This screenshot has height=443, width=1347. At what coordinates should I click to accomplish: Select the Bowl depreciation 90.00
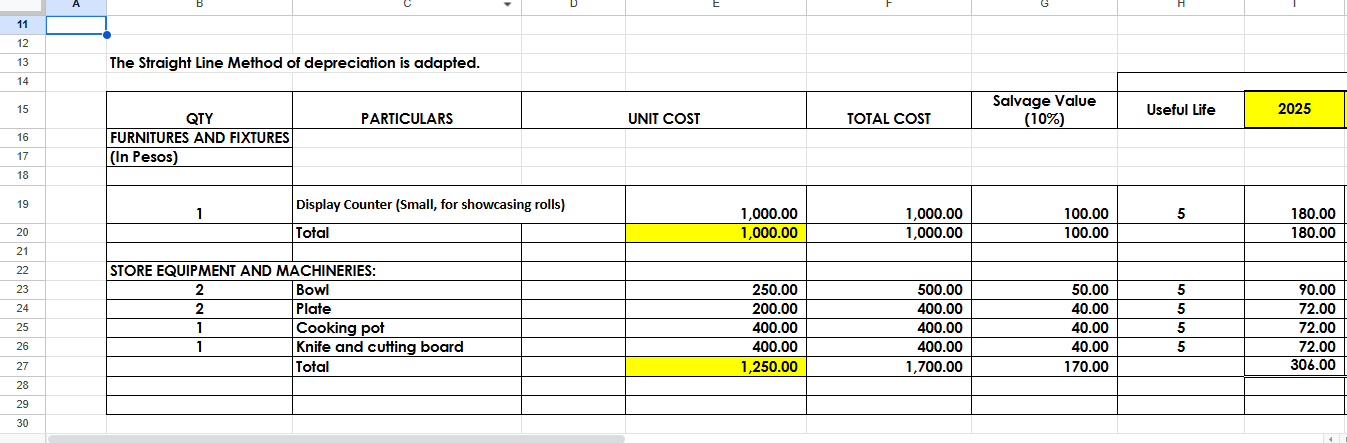click(1295, 290)
